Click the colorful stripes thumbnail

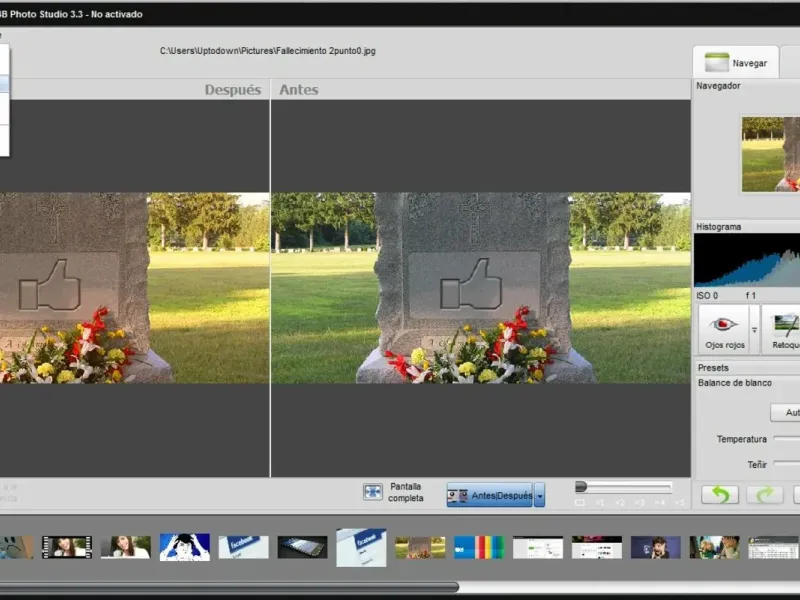point(479,547)
